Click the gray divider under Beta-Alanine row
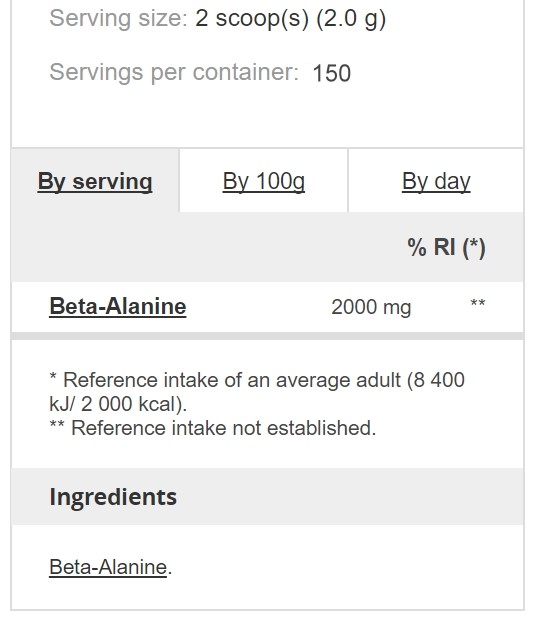Viewport: 535px width, 626px height. tap(268, 336)
